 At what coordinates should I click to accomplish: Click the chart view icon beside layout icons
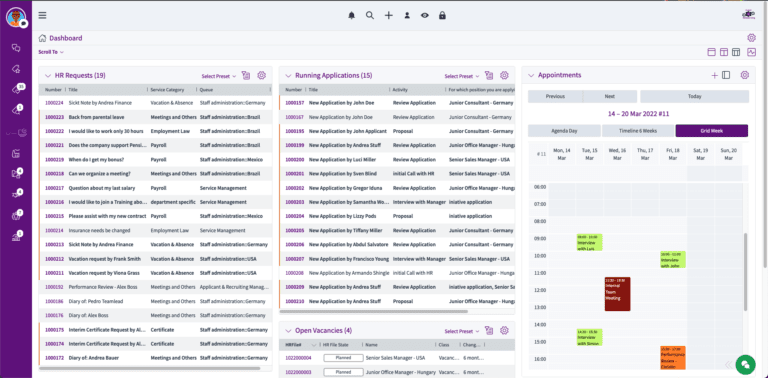(751, 52)
